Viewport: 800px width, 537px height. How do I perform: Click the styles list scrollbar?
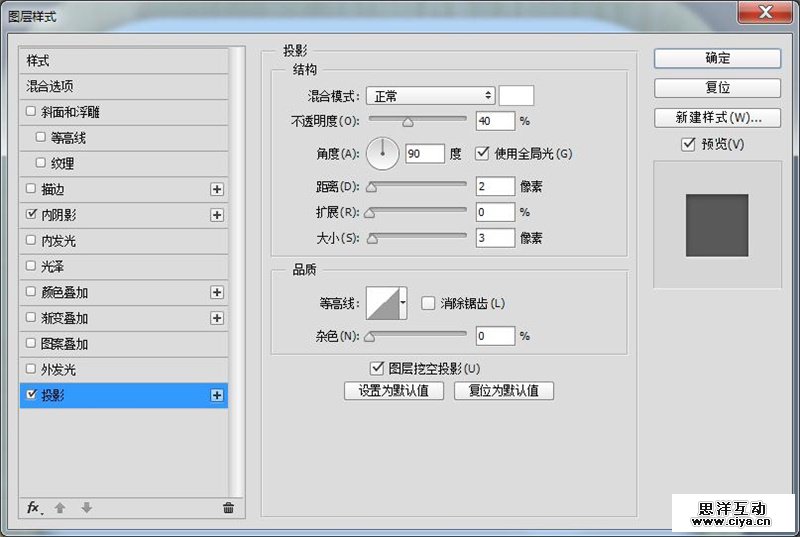tap(236, 272)
